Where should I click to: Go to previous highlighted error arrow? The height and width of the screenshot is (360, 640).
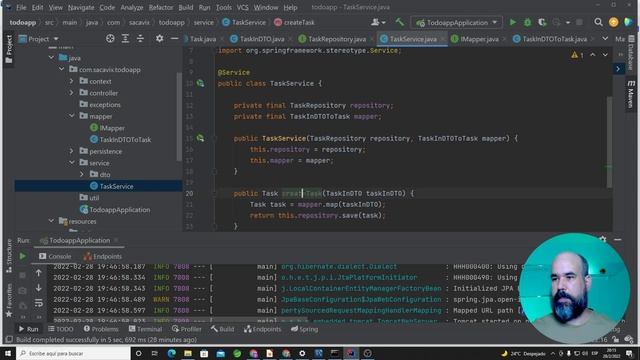pos(593,55)
